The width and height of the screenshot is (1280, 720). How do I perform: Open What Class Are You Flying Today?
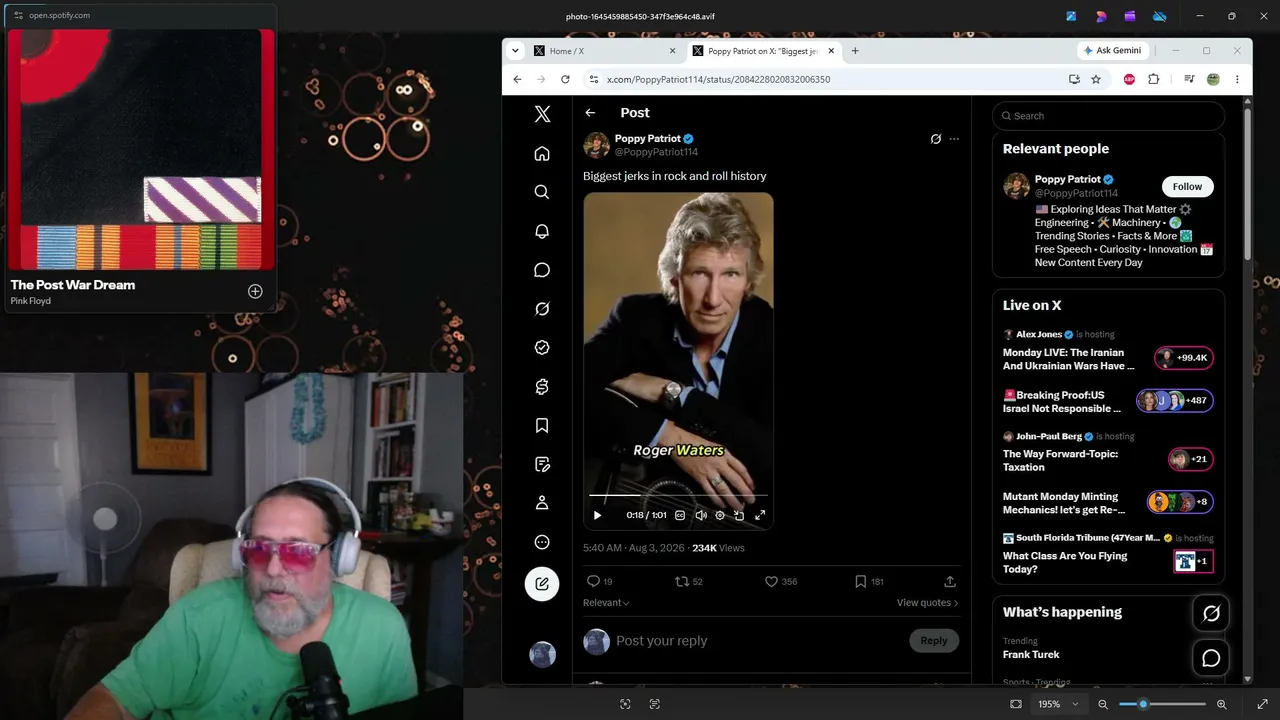click(1108, 556)
